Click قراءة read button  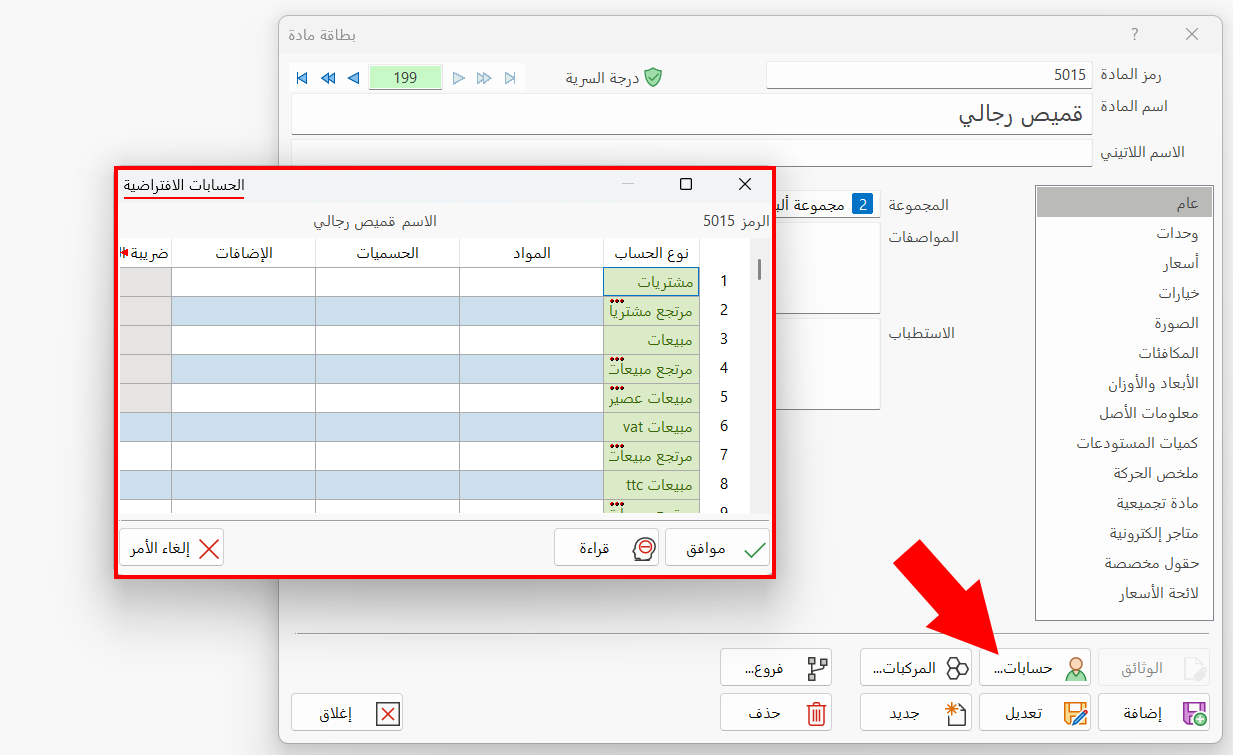[x=607, y=548]
